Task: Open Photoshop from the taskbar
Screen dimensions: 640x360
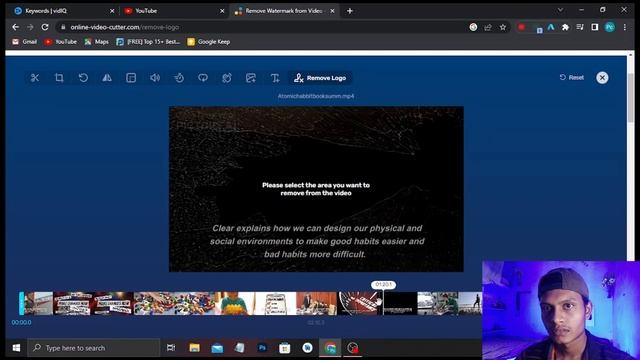Action: (x=262, y=348)
